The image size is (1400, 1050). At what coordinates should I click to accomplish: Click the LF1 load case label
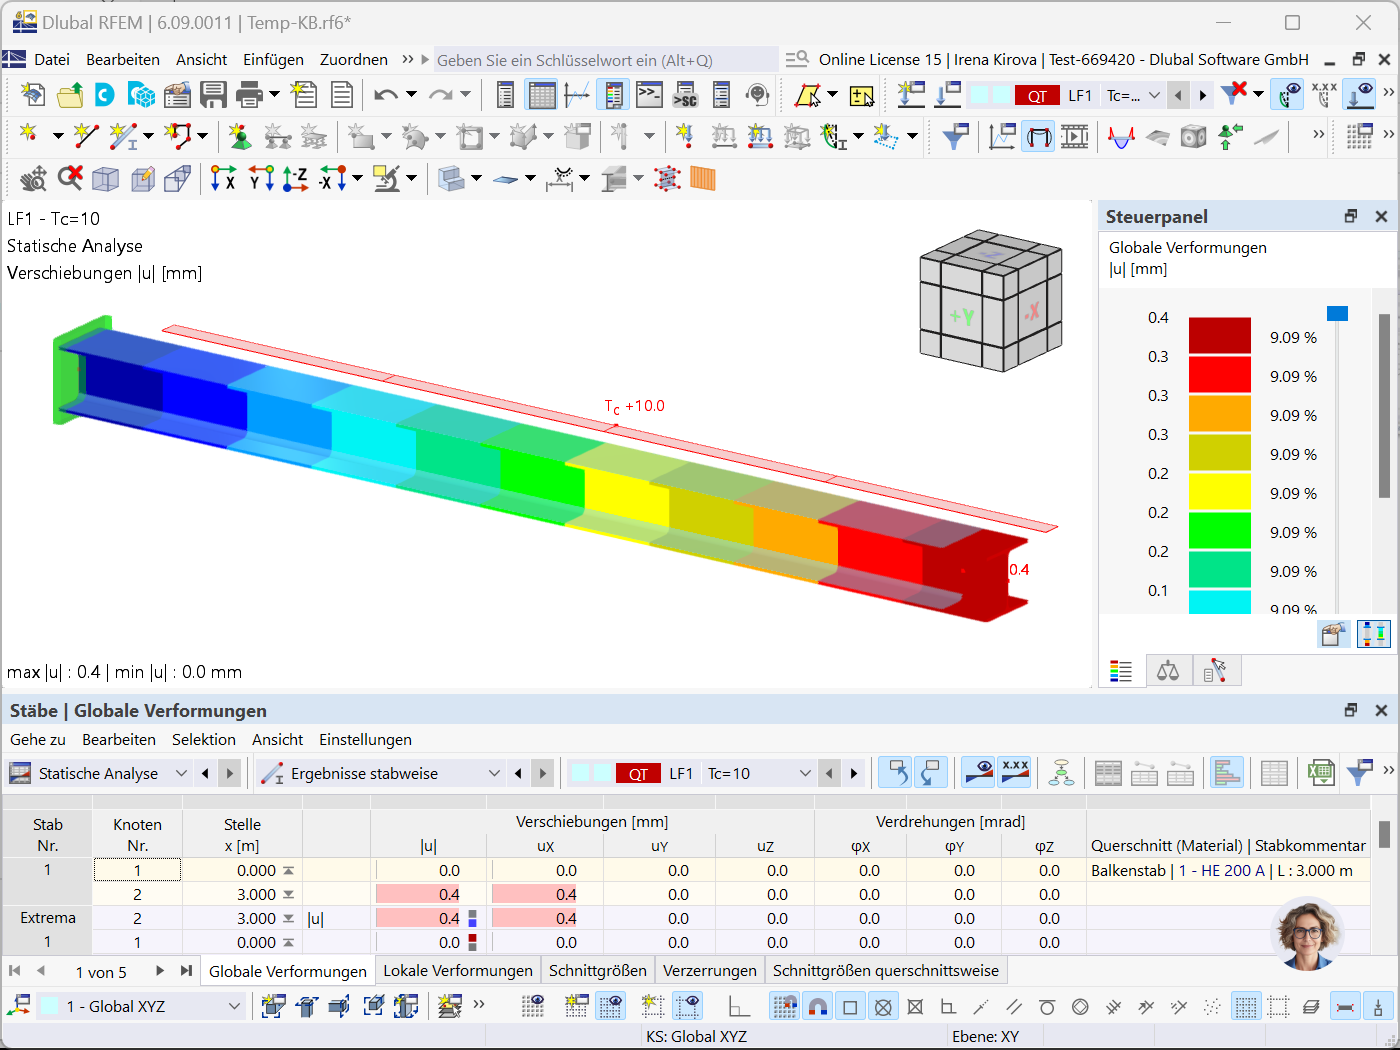point(1081,95)
